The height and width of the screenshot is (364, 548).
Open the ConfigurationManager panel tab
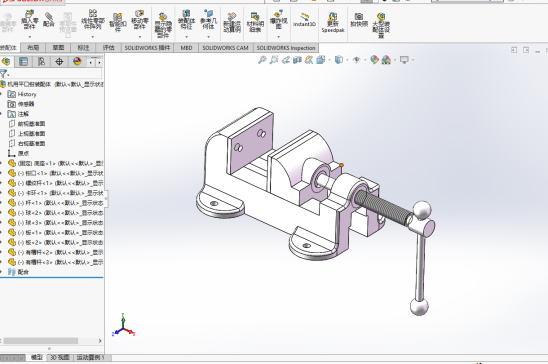click(x=41, y=62)
